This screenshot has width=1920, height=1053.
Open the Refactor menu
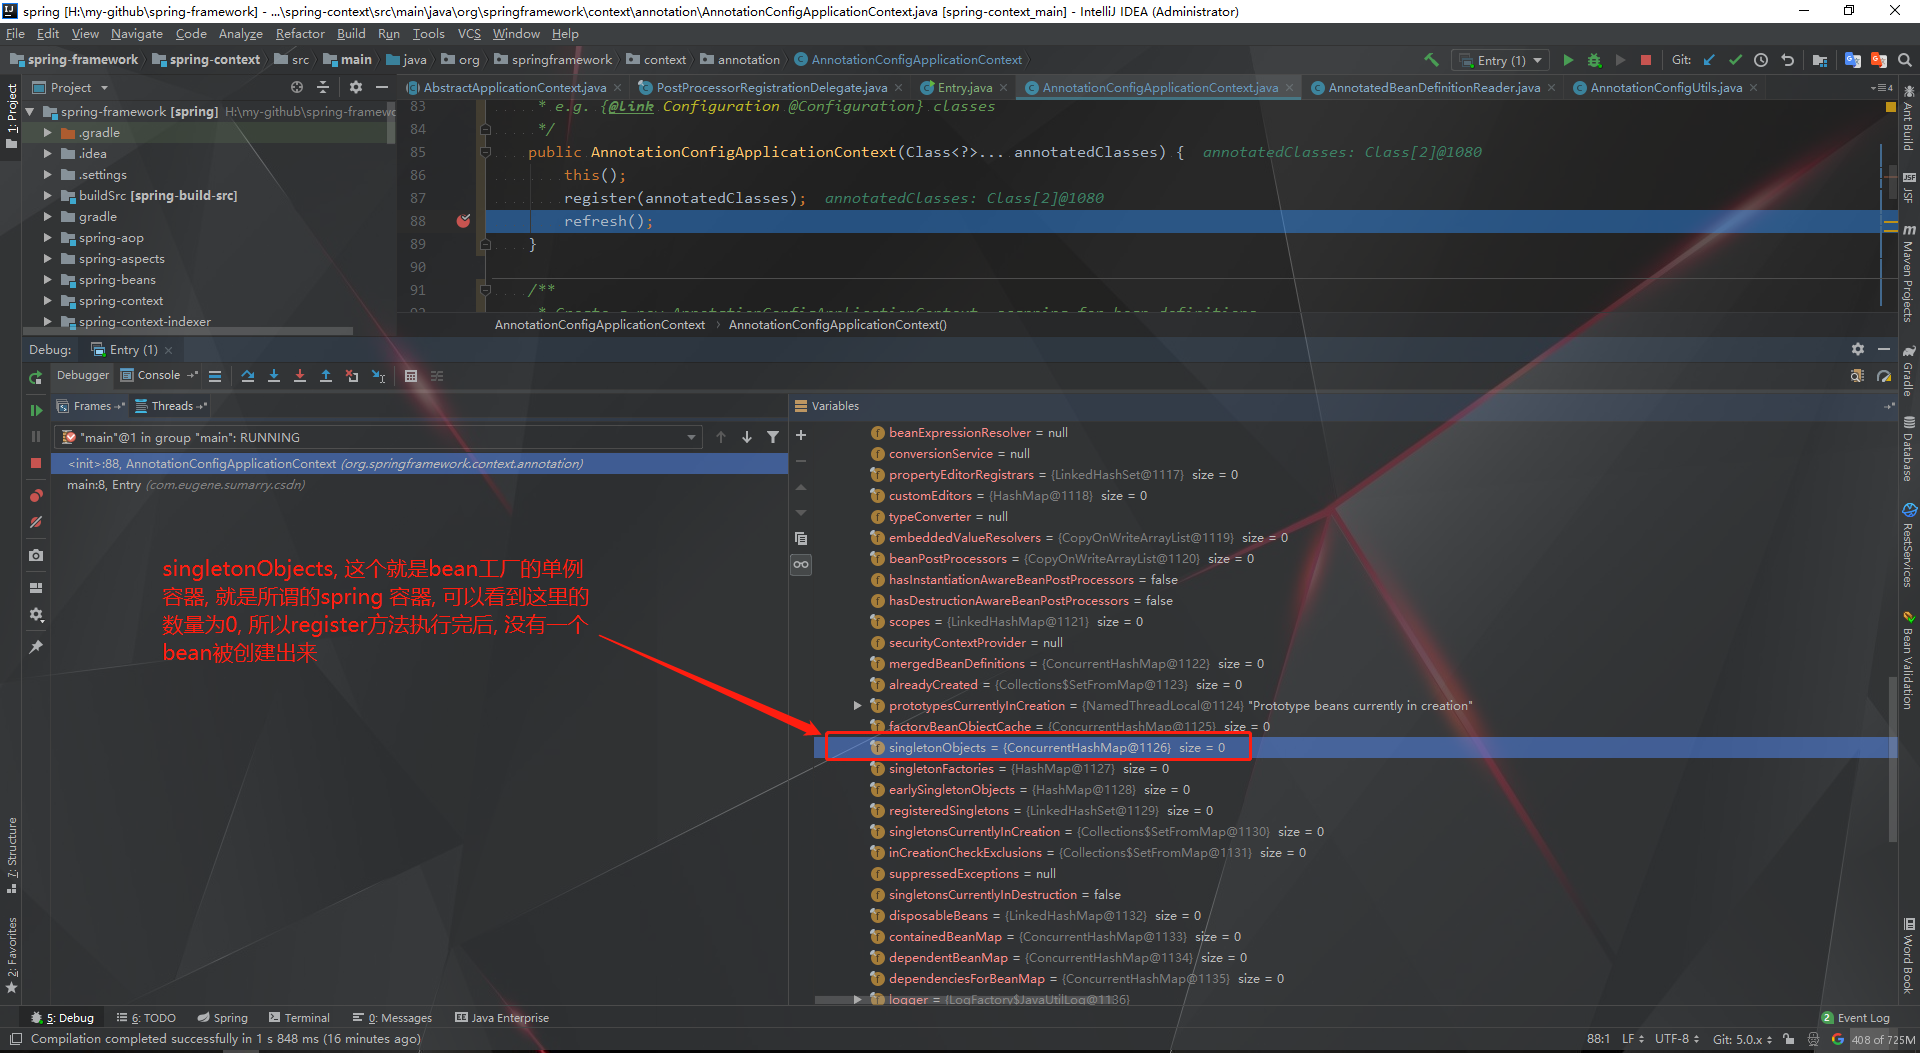300,33
